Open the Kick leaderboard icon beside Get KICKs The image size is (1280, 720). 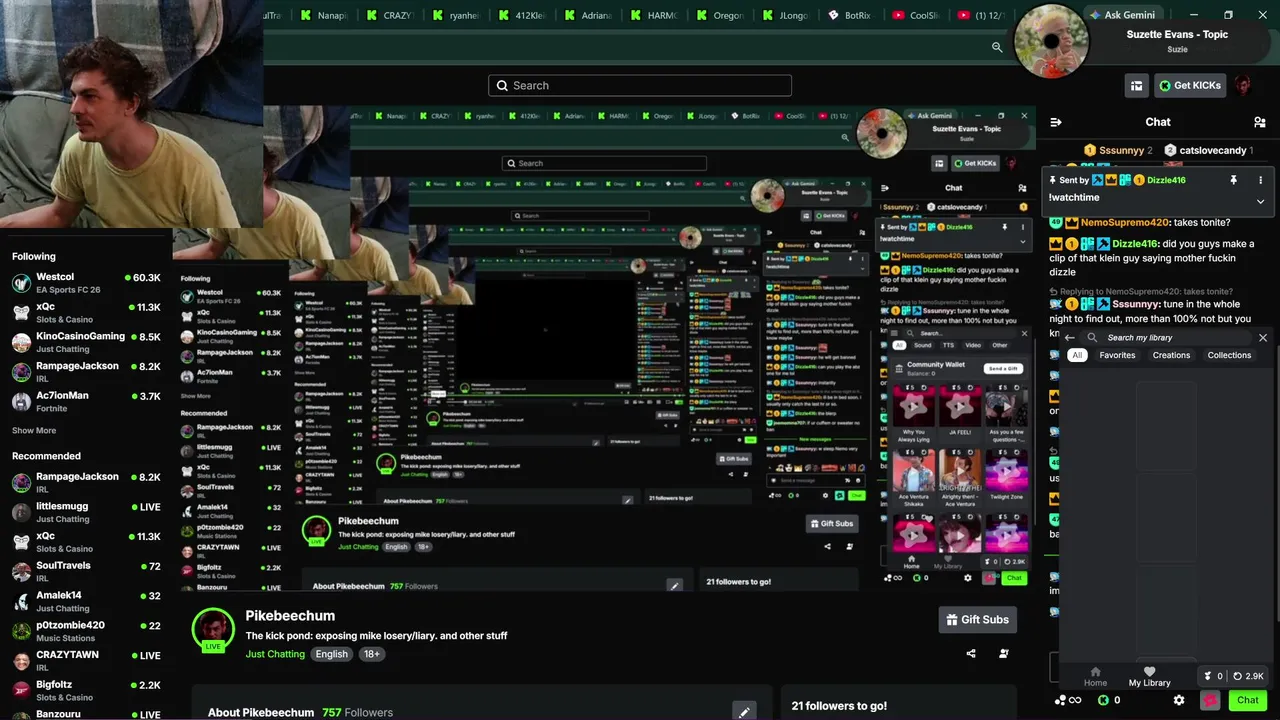click(1136, 86)
